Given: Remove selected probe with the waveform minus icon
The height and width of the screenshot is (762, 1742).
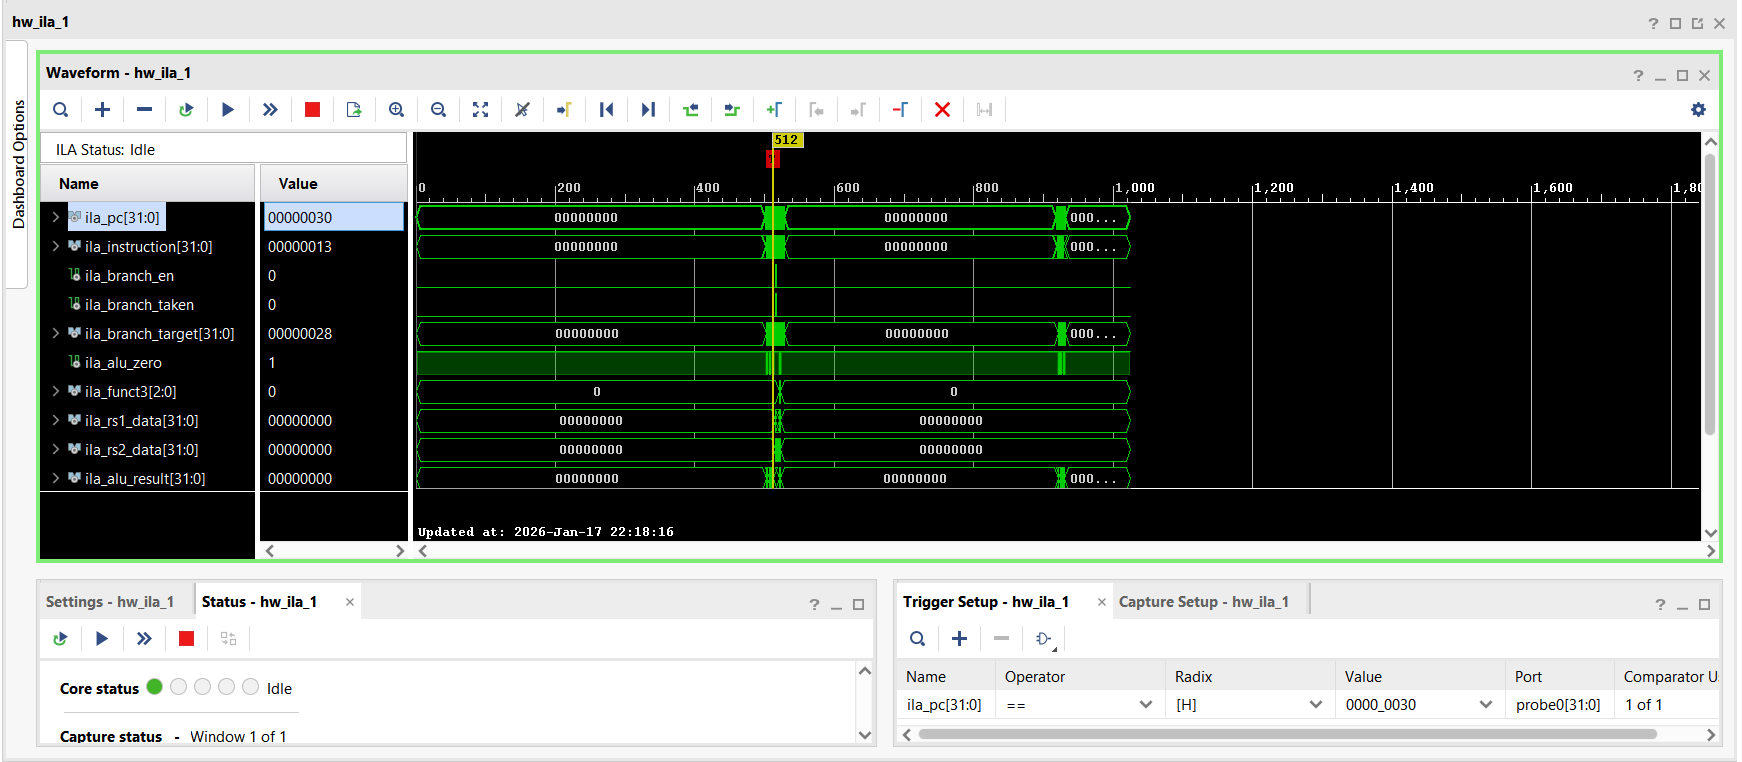Looking at the screenshot, I should click(x=144, y=110).
